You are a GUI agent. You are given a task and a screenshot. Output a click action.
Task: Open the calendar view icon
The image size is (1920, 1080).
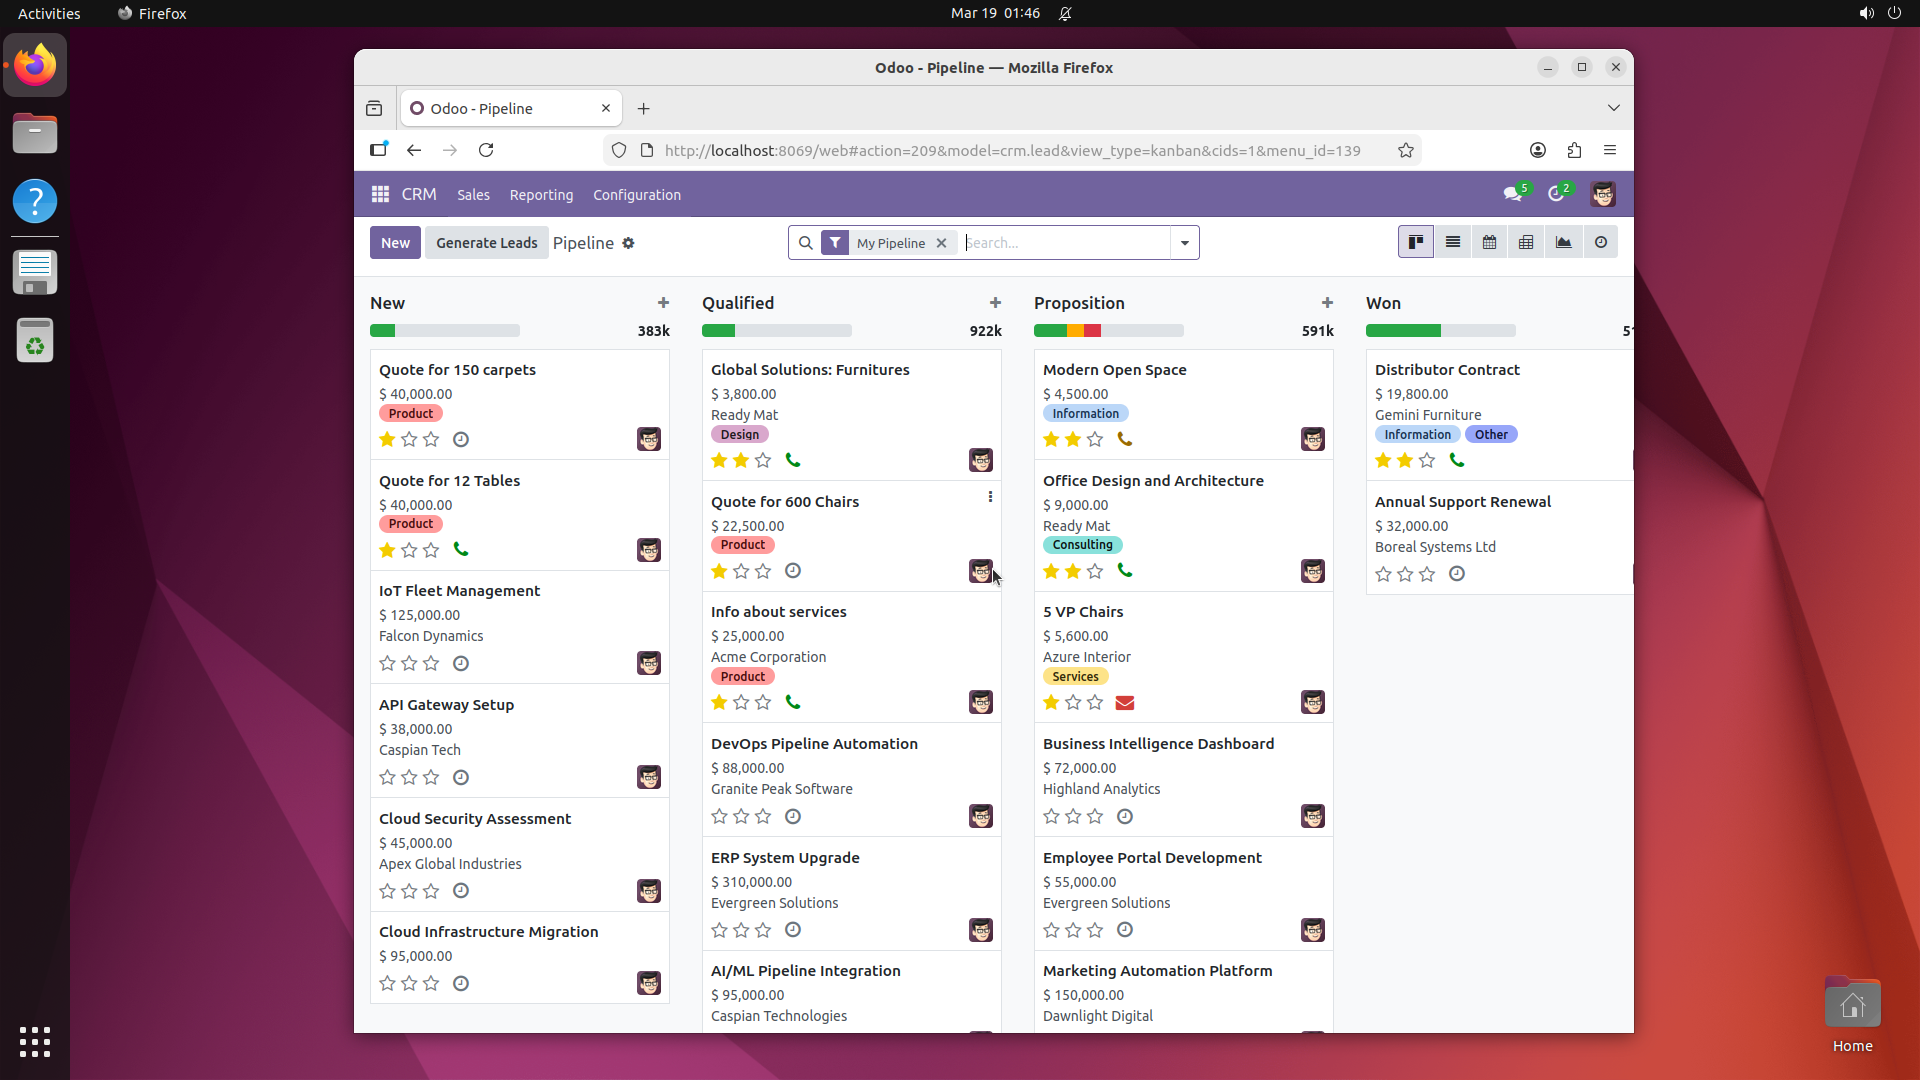coord(1489,242)
